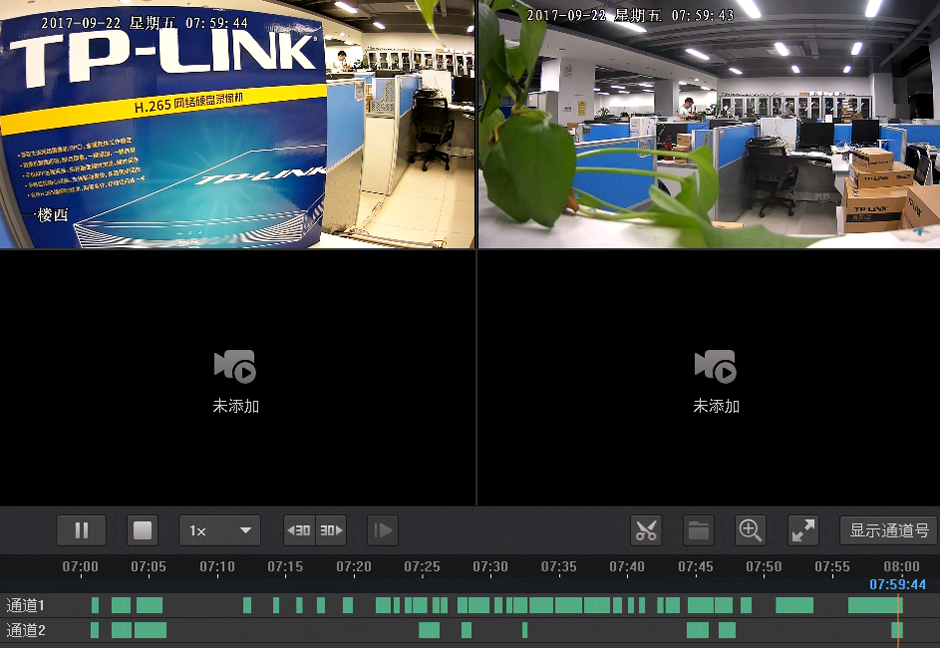Image resolution: width=940 pixels, height=648 pixels.
Task: Click the 07:10 timeline mark
Action: tap(217, 566)
